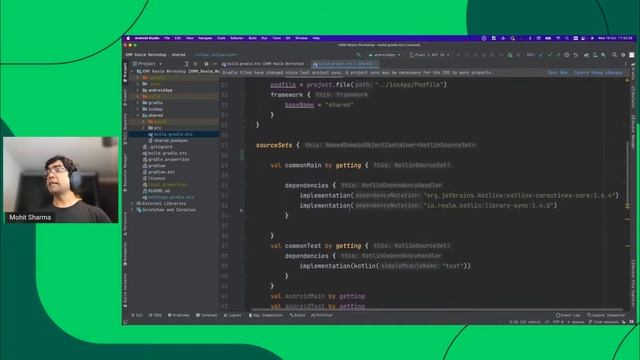Click the editor horizontal scrollbar
640x360 pixels.
[x=437, y=309]
